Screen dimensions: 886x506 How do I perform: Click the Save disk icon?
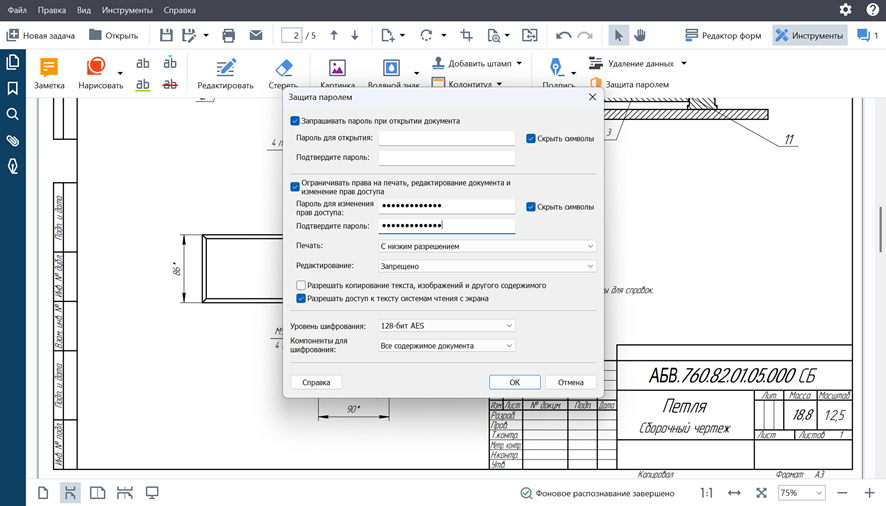tap(166, 35)
